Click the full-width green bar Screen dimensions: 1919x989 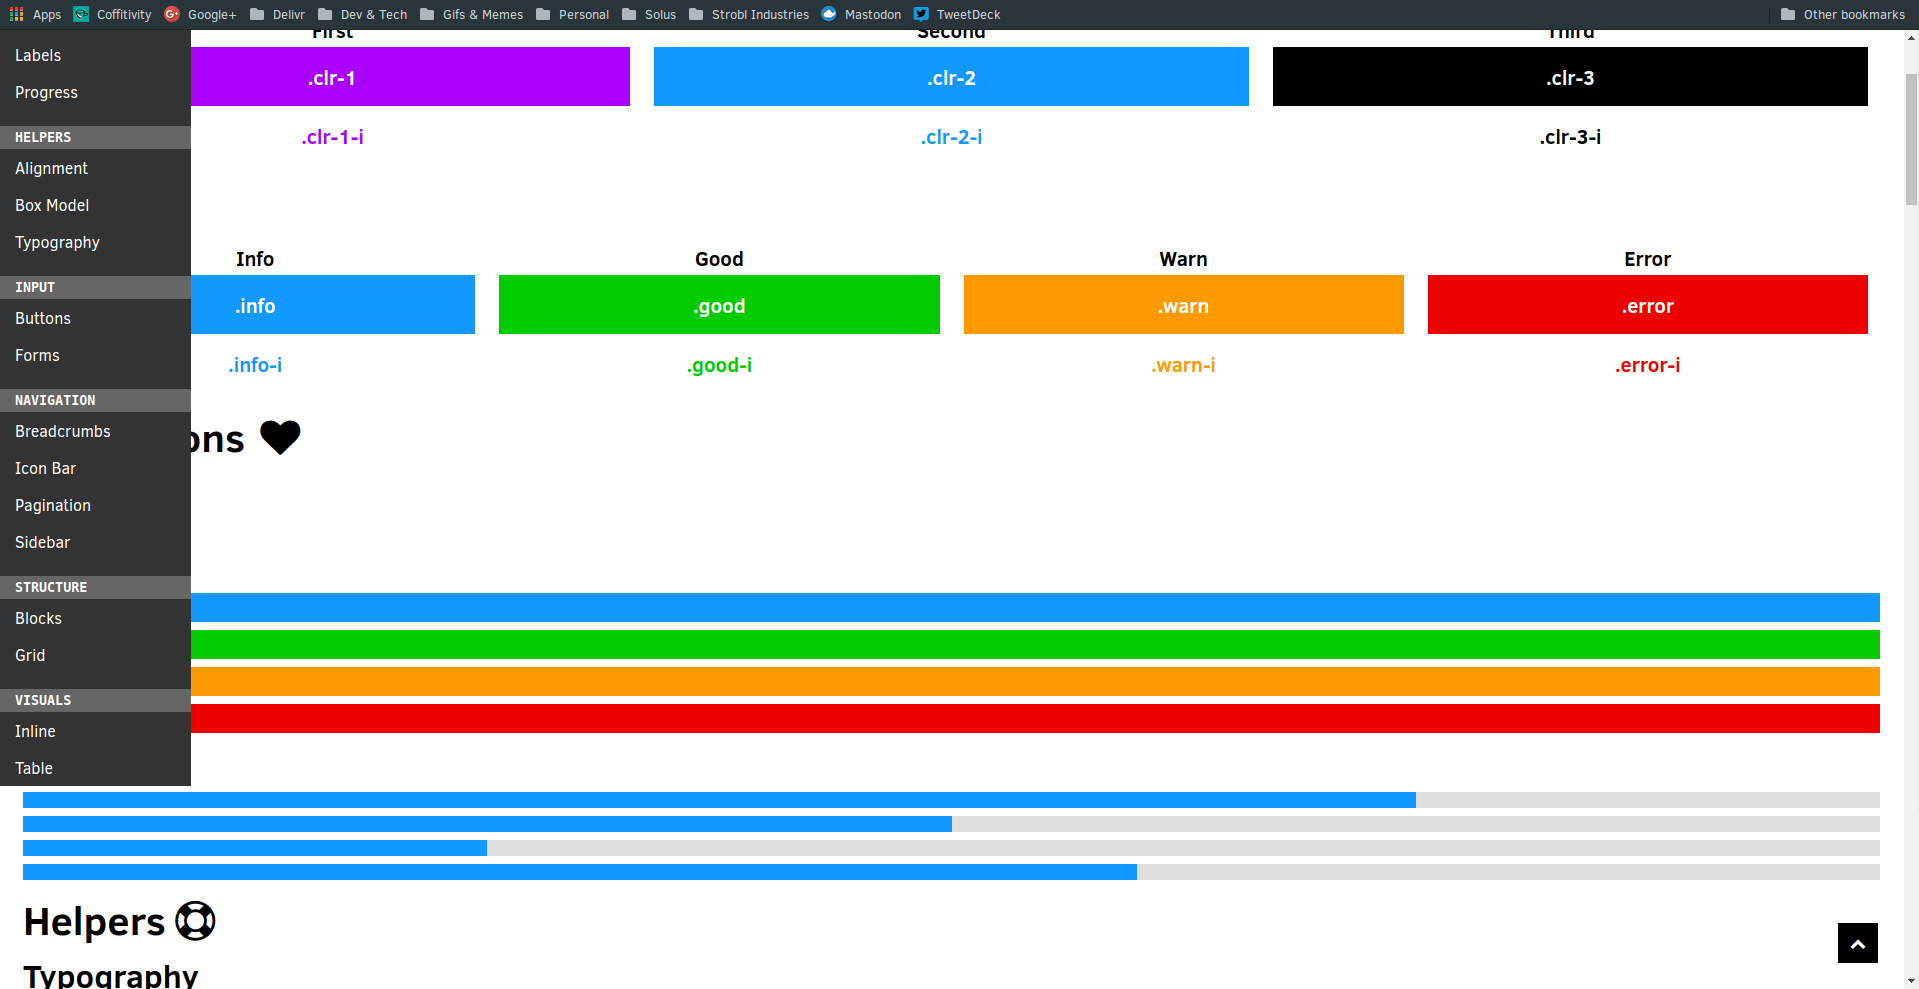click(1035, 644)
